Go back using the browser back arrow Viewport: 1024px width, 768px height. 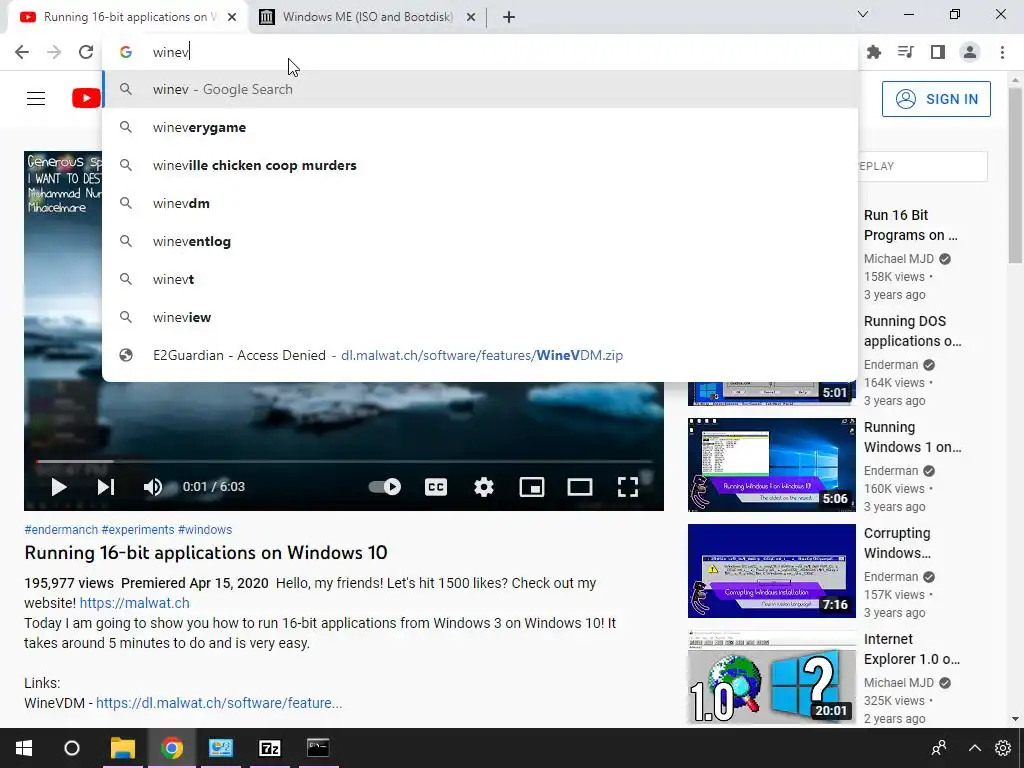[x=22, y=52]
